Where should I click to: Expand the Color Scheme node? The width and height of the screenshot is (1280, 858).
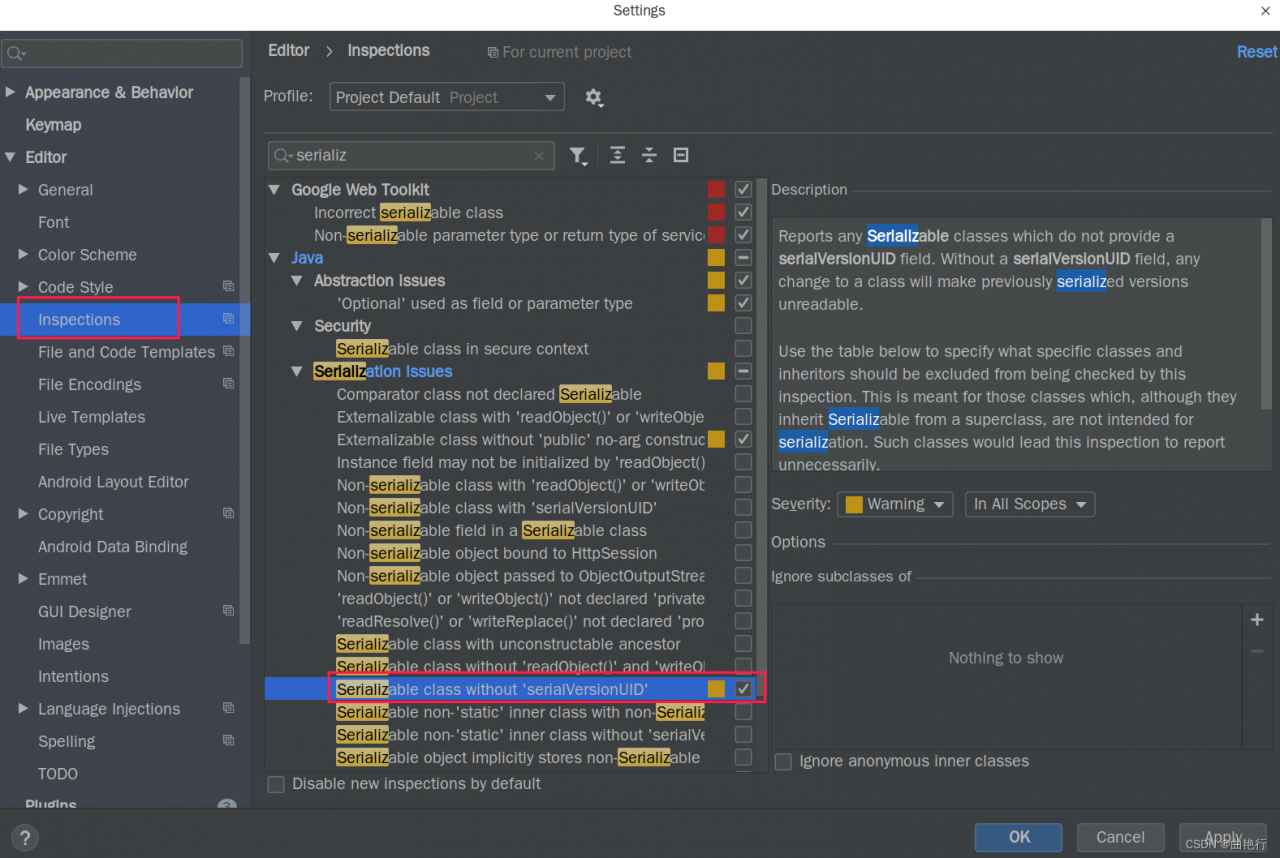click(23, 254)
